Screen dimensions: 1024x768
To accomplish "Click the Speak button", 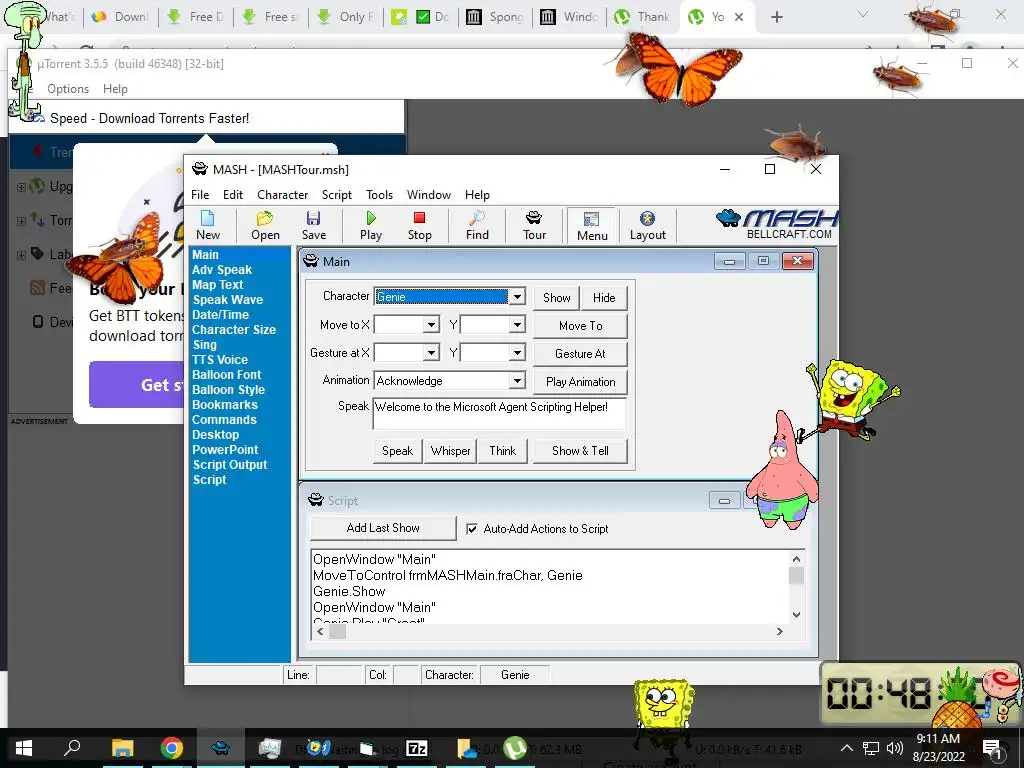I will tap(397, 451).
